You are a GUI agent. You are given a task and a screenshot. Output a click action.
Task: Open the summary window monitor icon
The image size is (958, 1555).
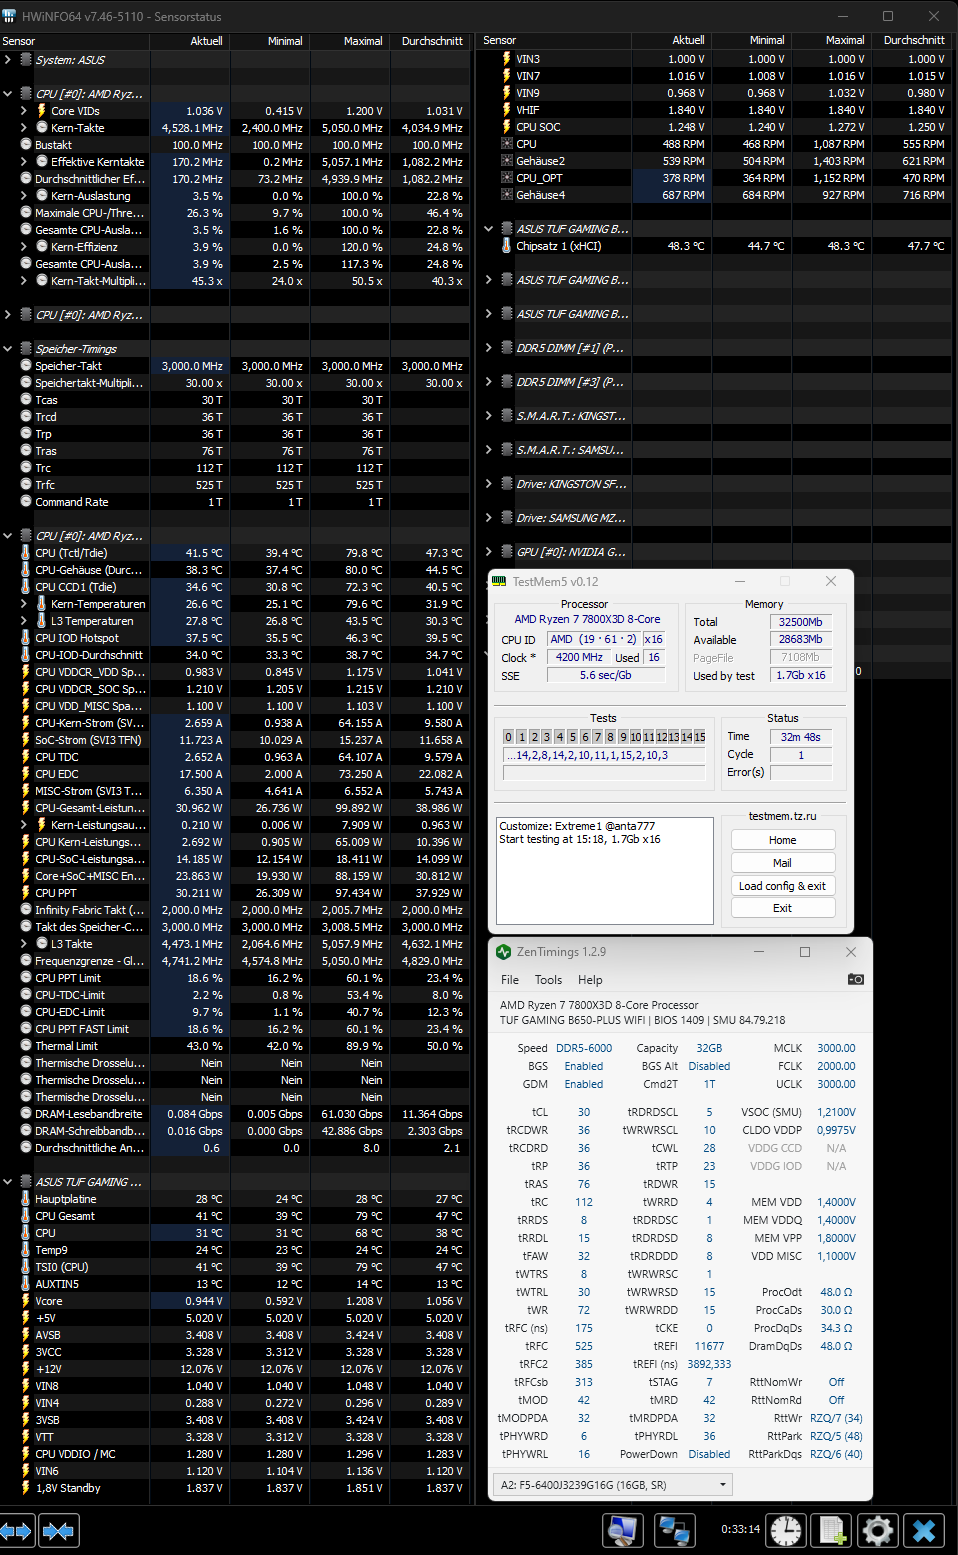(x=622, y=1530)
